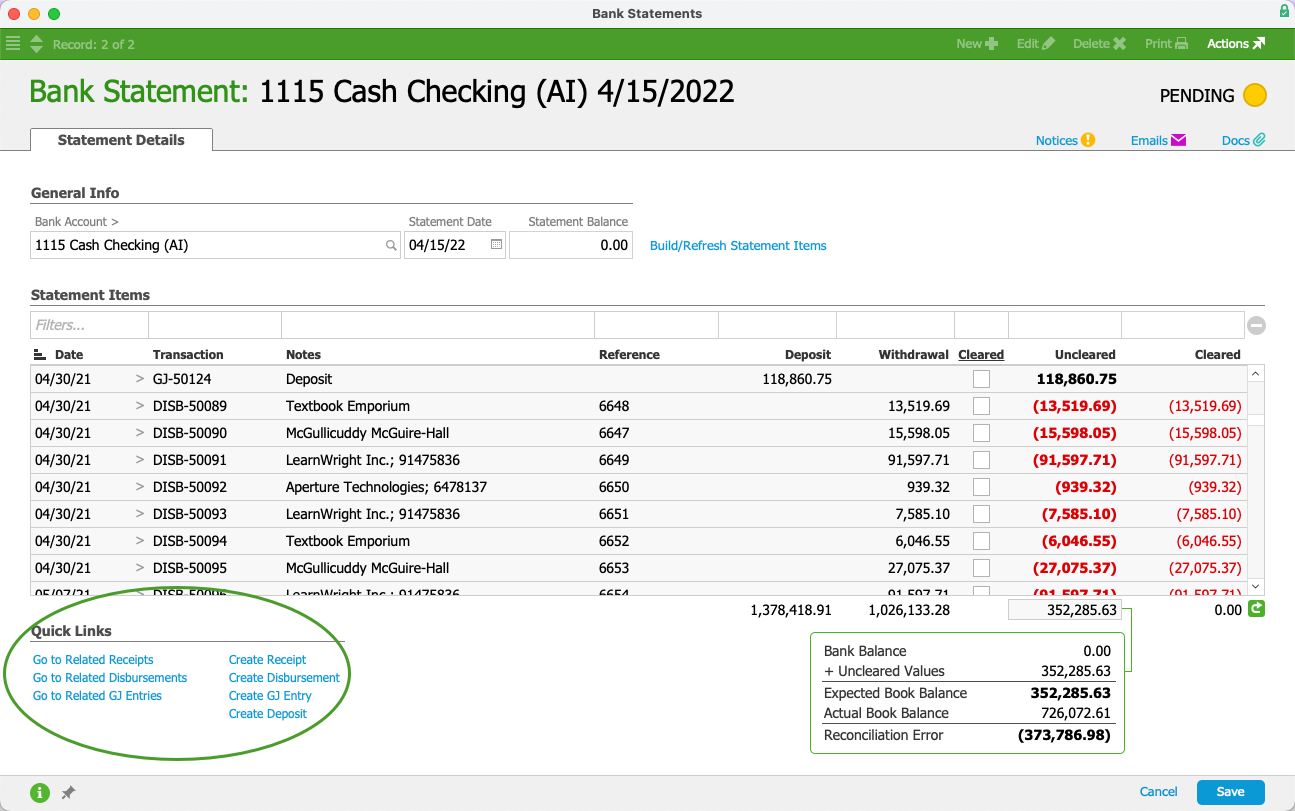Image resolution: width=1295 pixels, height=811 pixels.
Task: Click Build/Refresh Statement Items link
Action: (738, 246)
